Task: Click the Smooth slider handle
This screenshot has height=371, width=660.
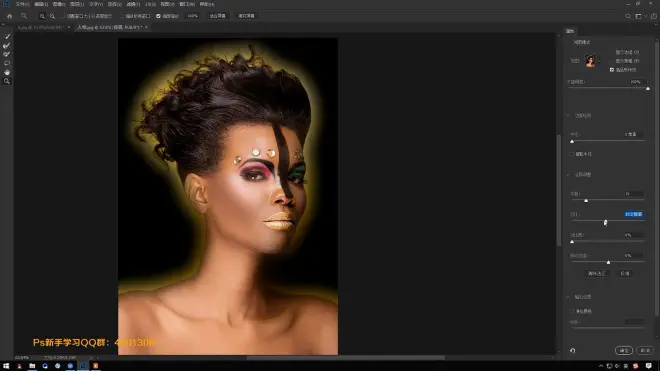Action: (x=586, y=200)
